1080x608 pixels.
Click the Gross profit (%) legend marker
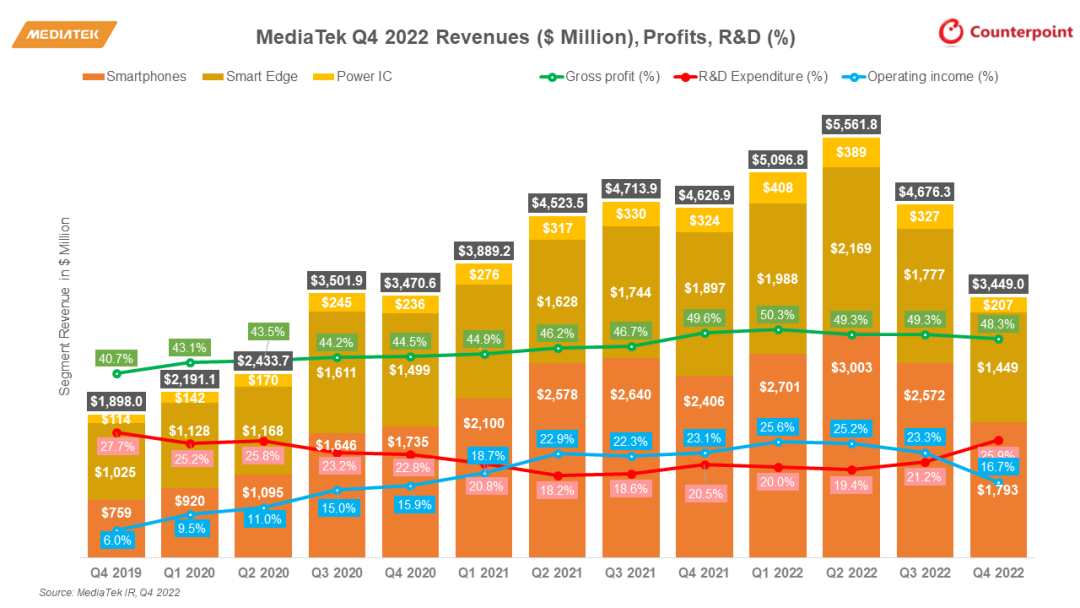(551, 77)
